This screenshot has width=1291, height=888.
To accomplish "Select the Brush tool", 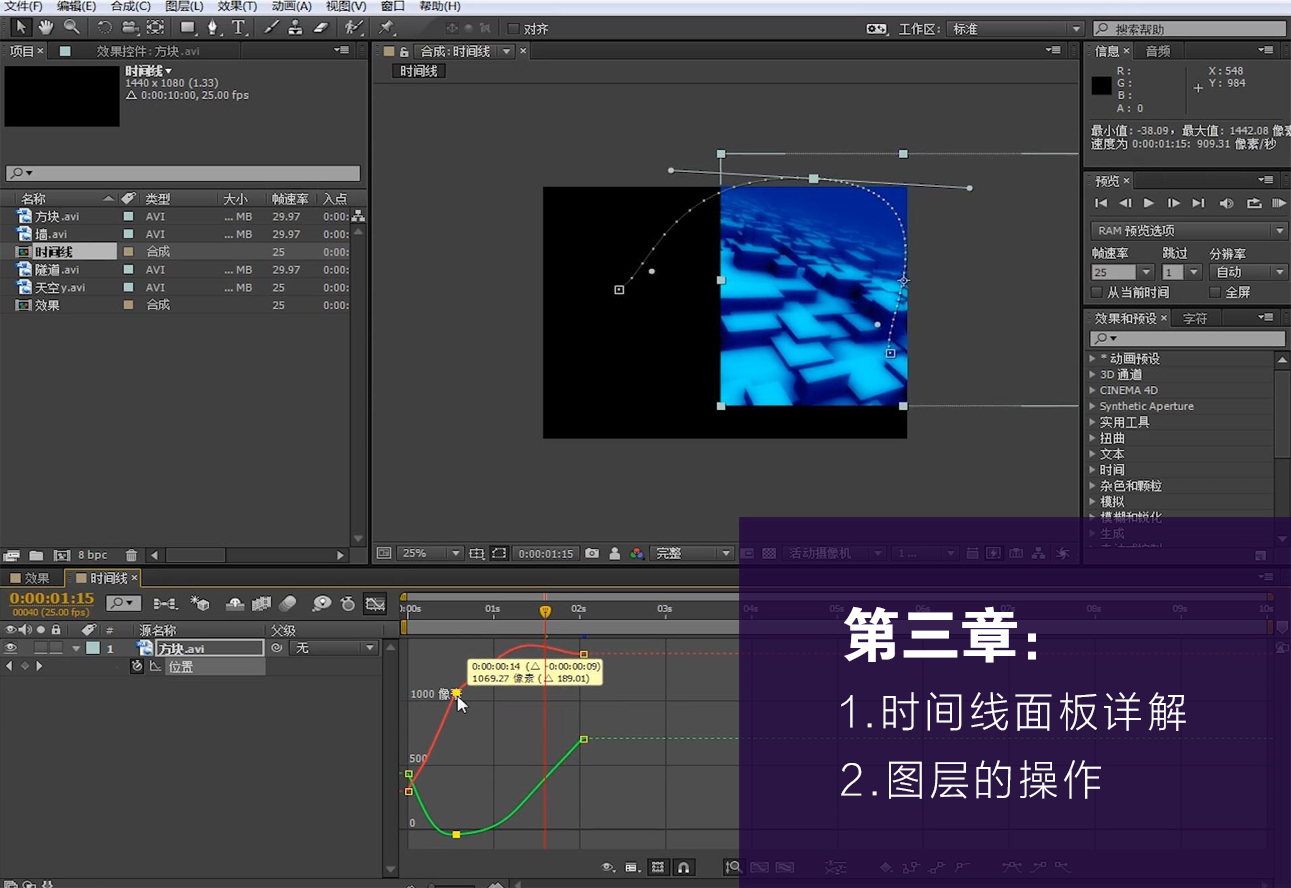I will coord(271,27).
